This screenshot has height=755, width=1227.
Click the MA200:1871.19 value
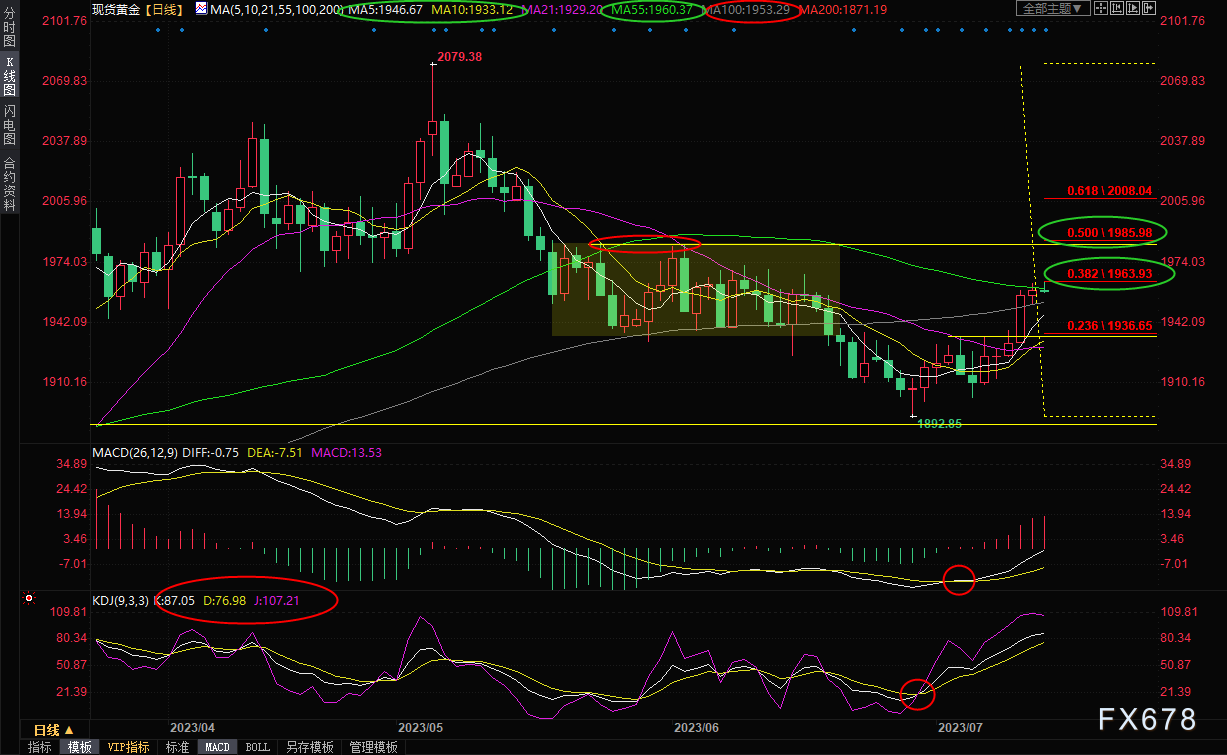point(841,9)
